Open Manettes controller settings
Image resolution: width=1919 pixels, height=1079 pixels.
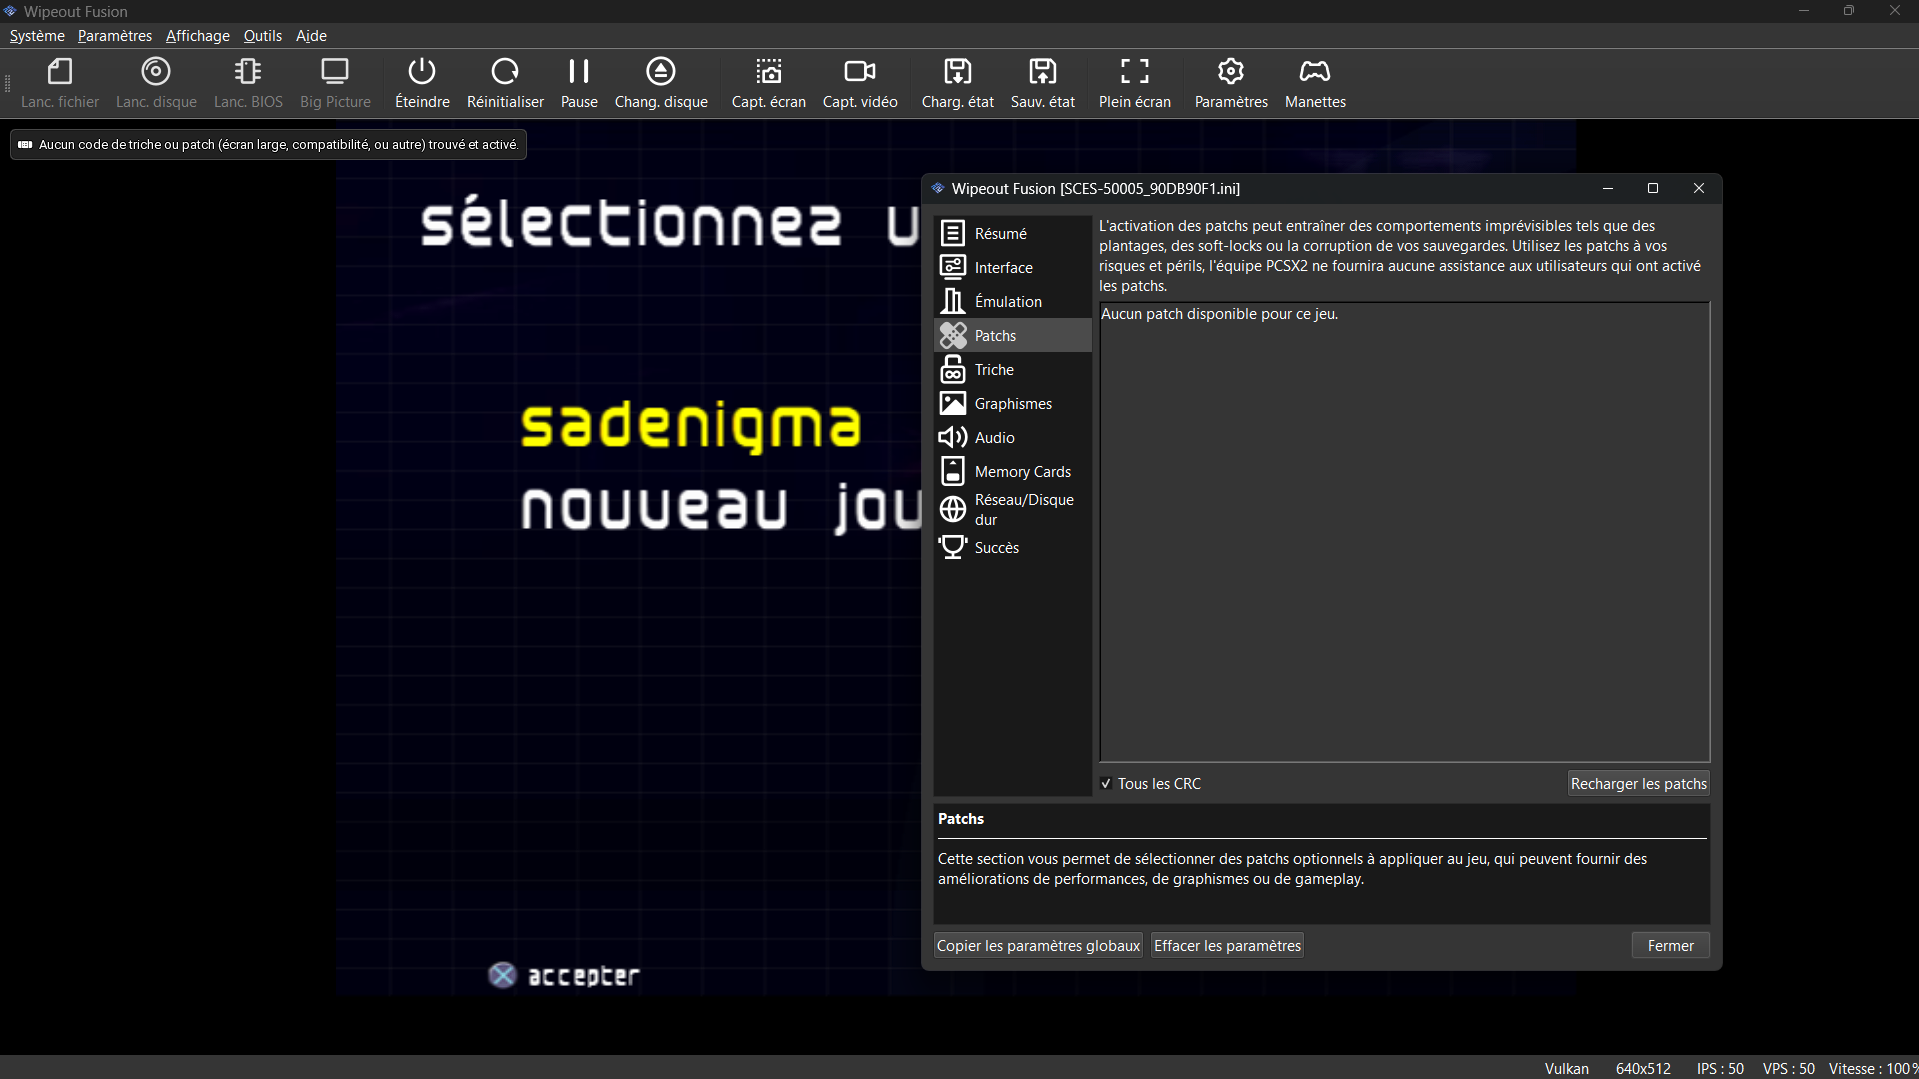point(1315,83)
